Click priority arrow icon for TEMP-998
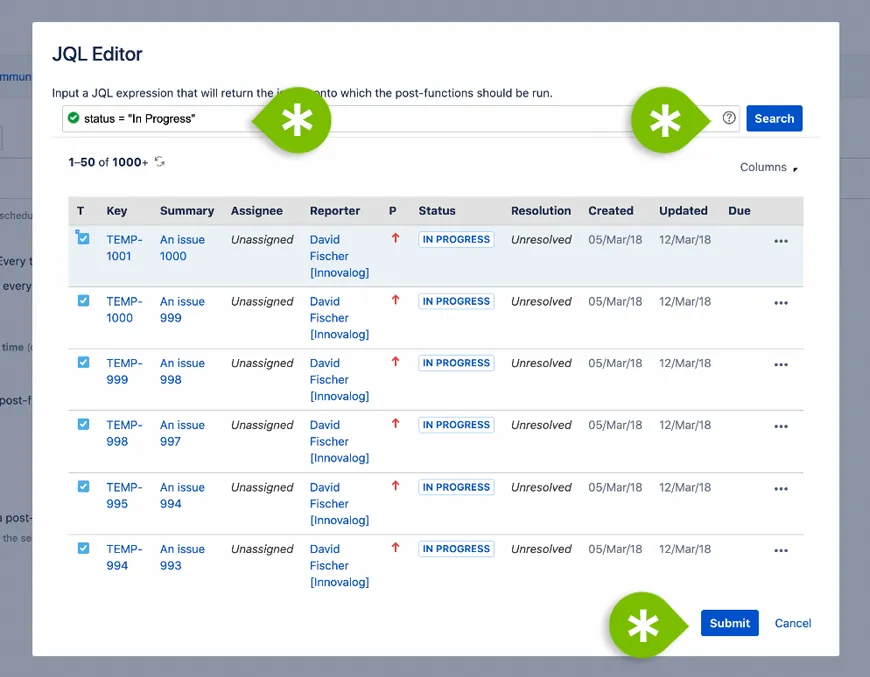This screenshot has width=870, height=677. coord(395,423)
